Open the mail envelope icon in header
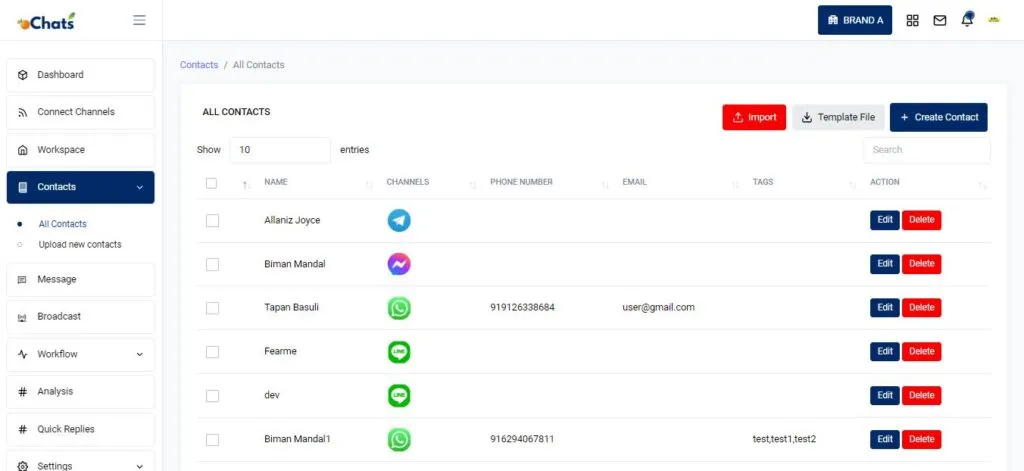The height and width of the screenshot is (471, 1024). (940, 21)
